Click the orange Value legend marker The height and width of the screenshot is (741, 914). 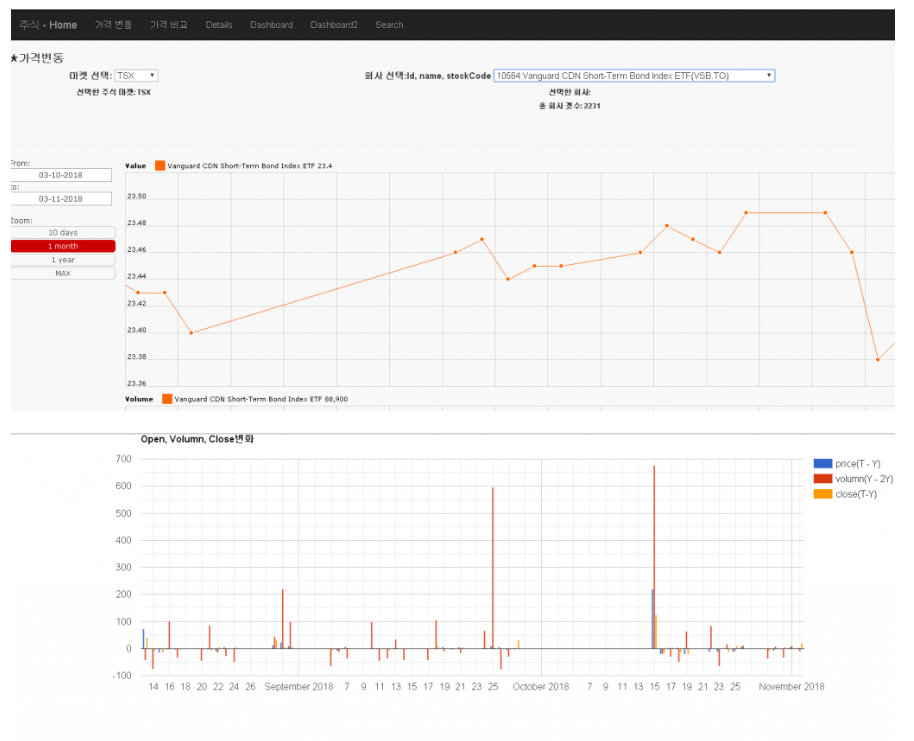tap(160, 166)
